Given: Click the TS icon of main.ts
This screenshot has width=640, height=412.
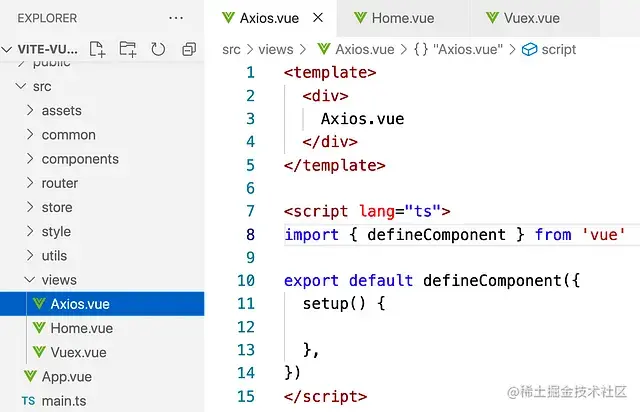Looking at the screenshot, I should (29, 401).
